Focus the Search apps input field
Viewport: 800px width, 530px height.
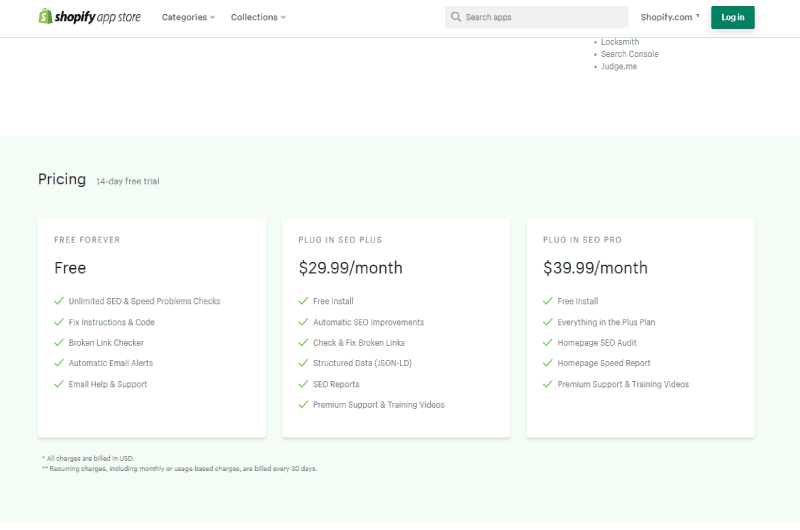537,17
